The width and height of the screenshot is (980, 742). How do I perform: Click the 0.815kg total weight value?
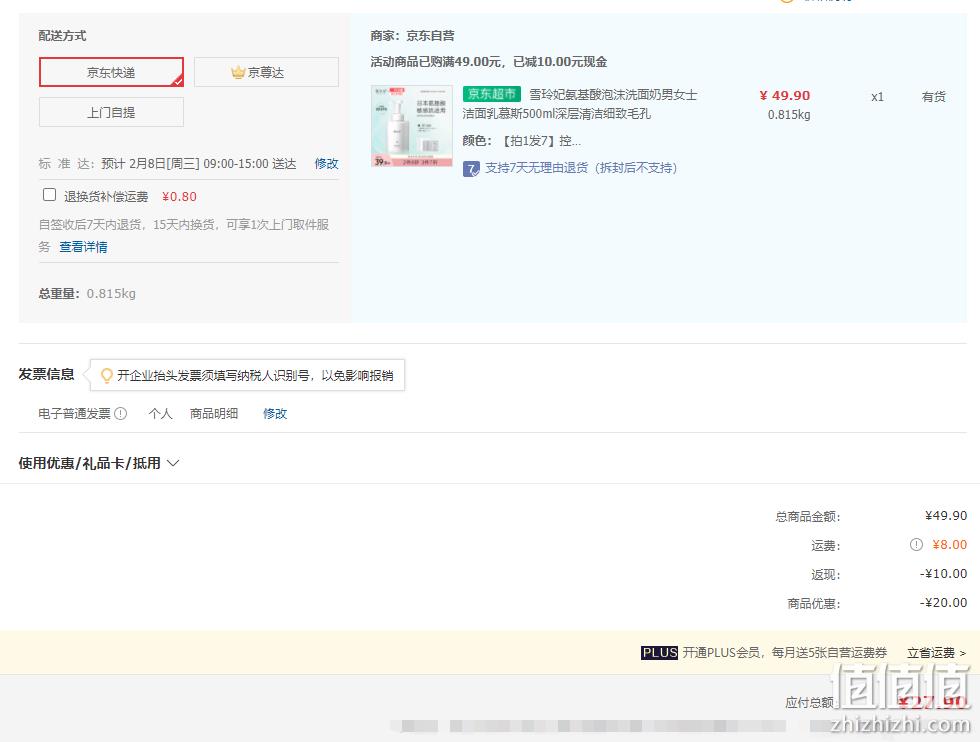[111, 293]
